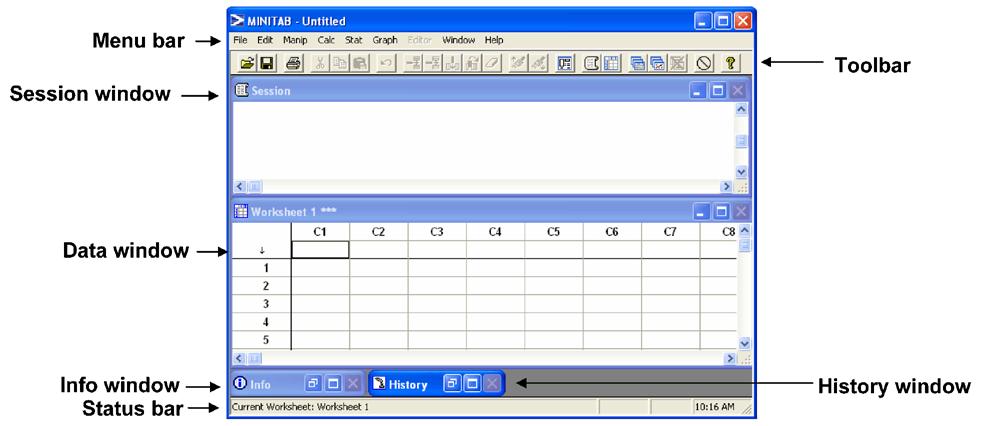Image resolution: width=982 pixels, height=426 pixels.
Task: Open the File menu
Action: tap(240, 40)
